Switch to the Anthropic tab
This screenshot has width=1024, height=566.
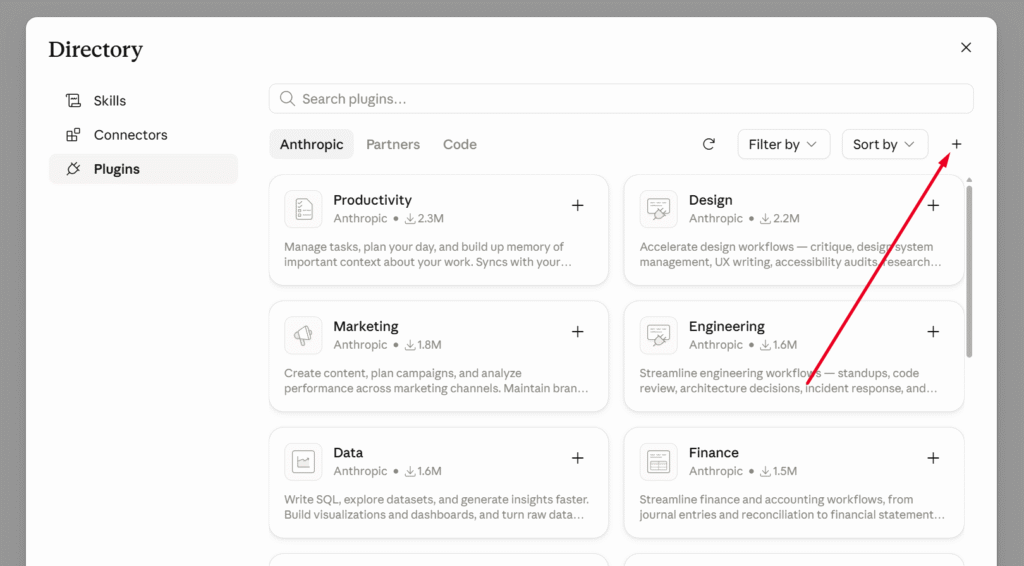[312, 144]
